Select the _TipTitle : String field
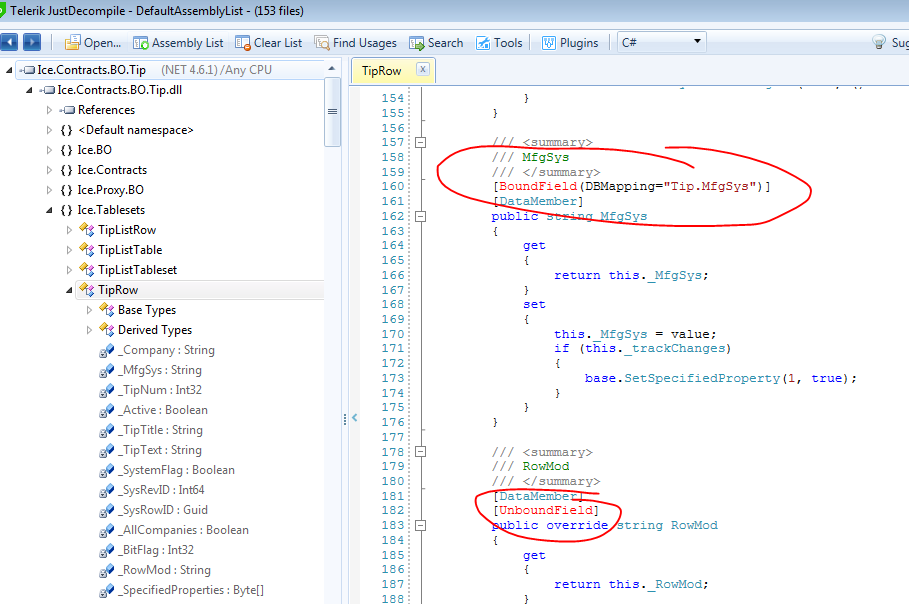This screenshot has width=909, height=604. click(x=162, y=430)
